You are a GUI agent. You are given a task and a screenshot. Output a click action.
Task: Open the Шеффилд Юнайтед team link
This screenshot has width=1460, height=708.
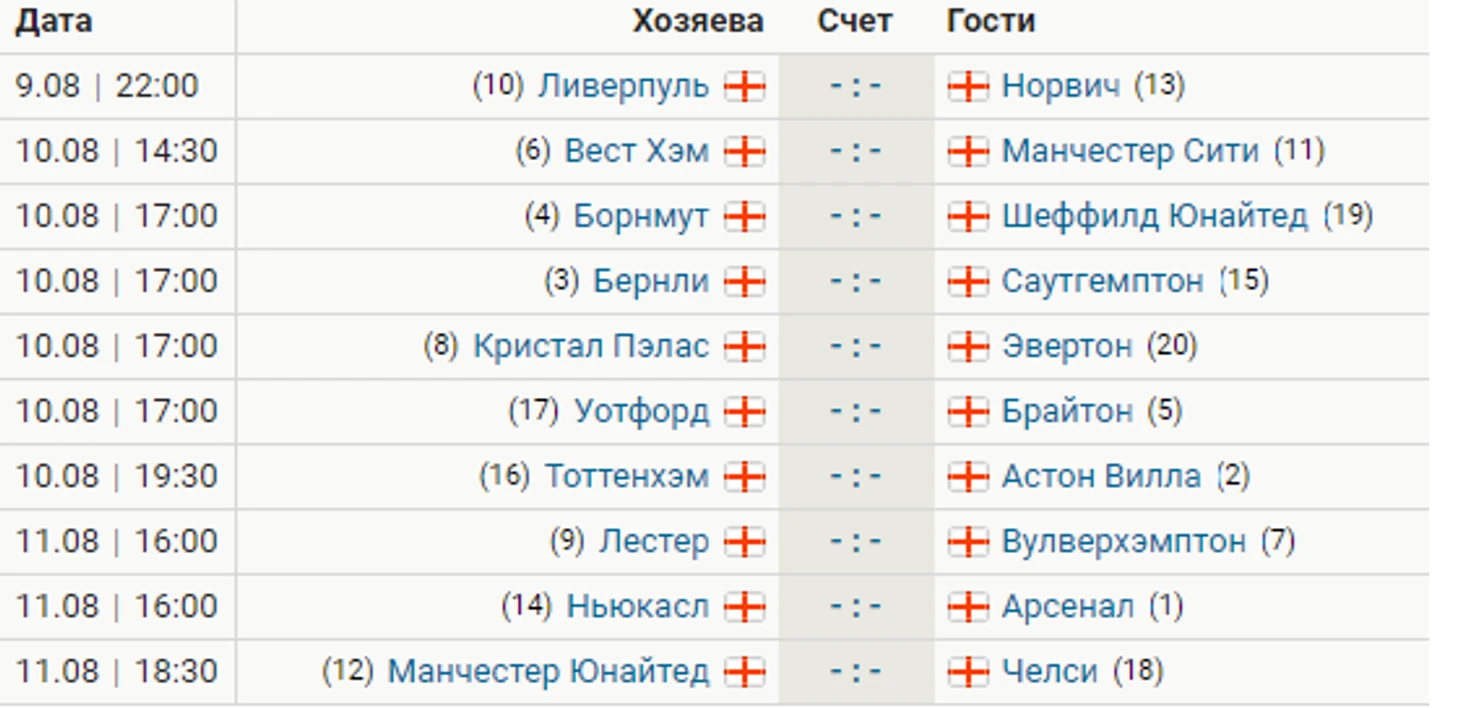pos(1155,216)
